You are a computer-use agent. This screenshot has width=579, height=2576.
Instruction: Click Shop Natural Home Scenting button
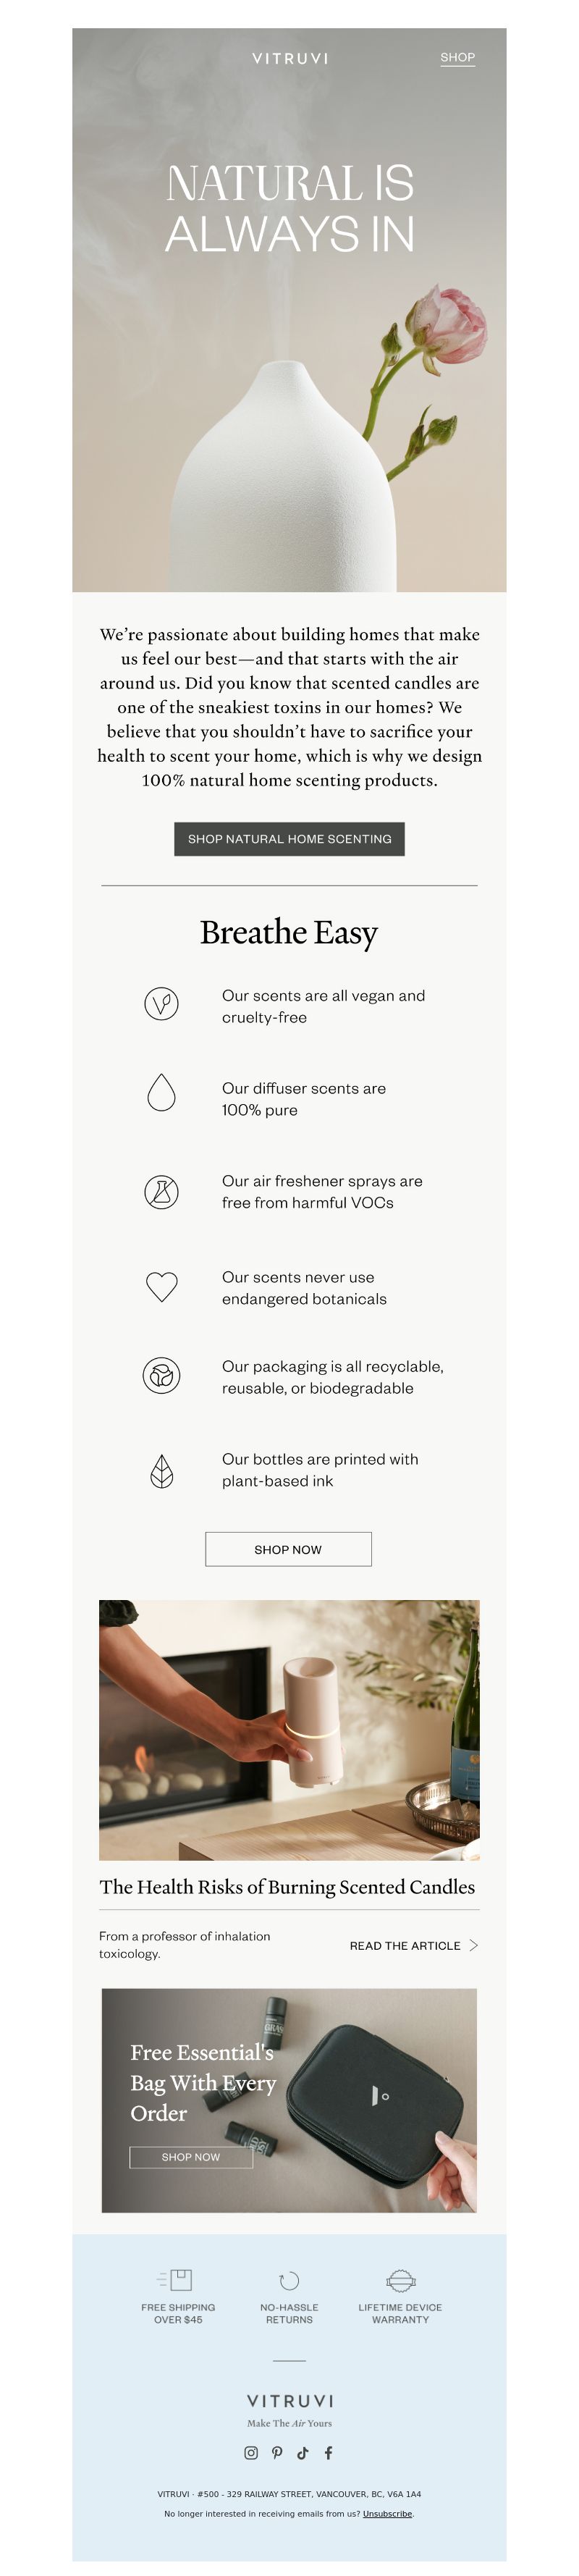click(289, 838)
